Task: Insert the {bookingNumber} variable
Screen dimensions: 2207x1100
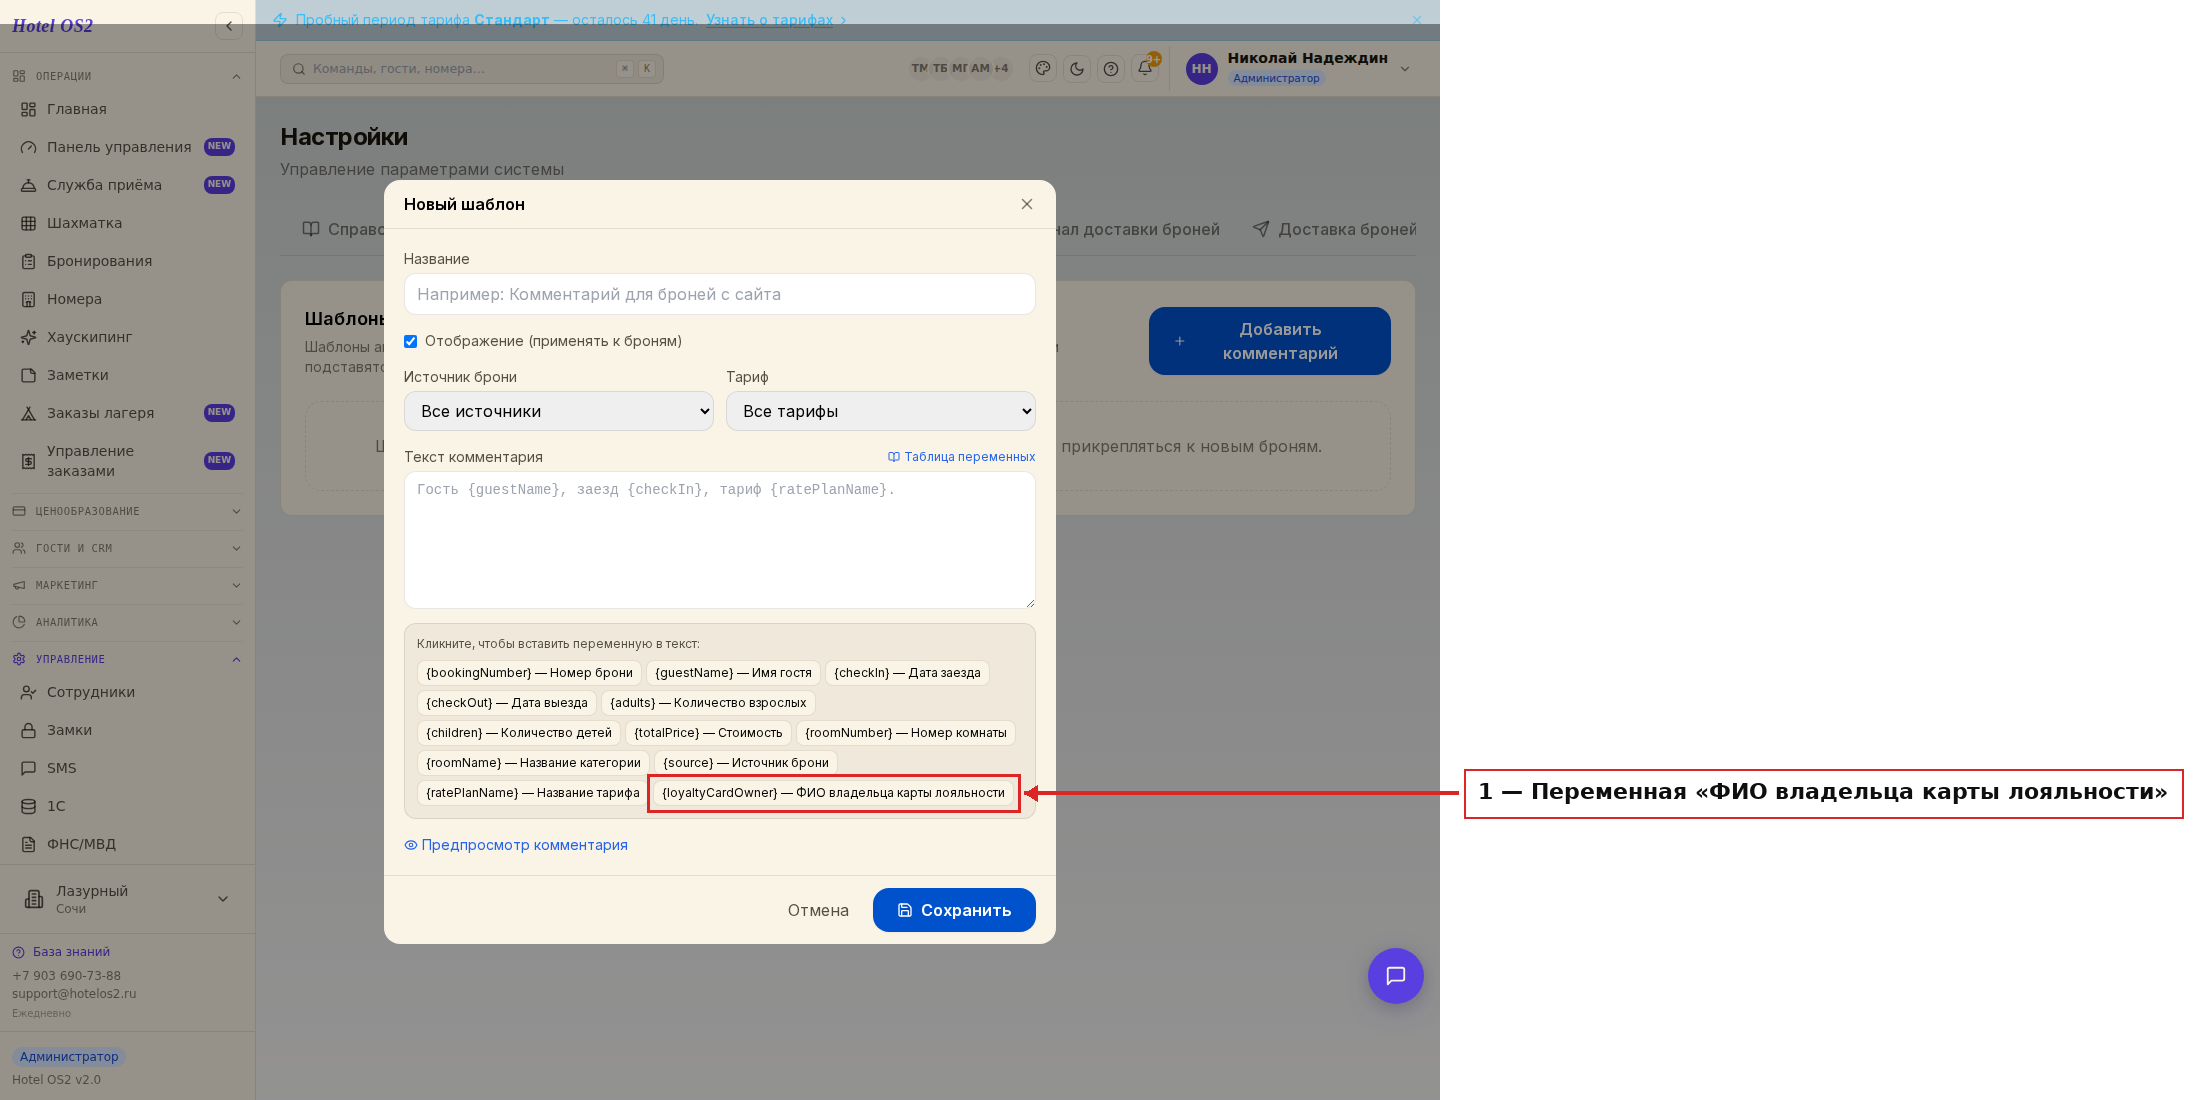Action: coord(529,673)
